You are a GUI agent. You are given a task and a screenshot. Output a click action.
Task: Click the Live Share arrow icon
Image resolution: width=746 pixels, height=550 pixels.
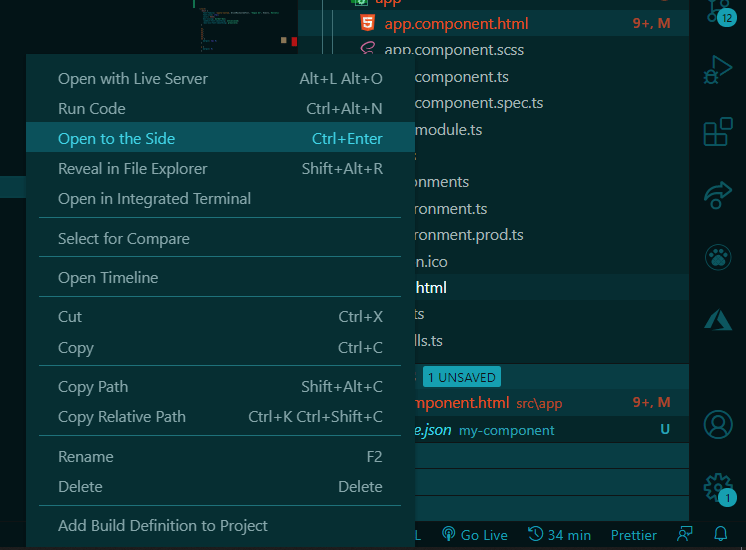tap(718, 195)
